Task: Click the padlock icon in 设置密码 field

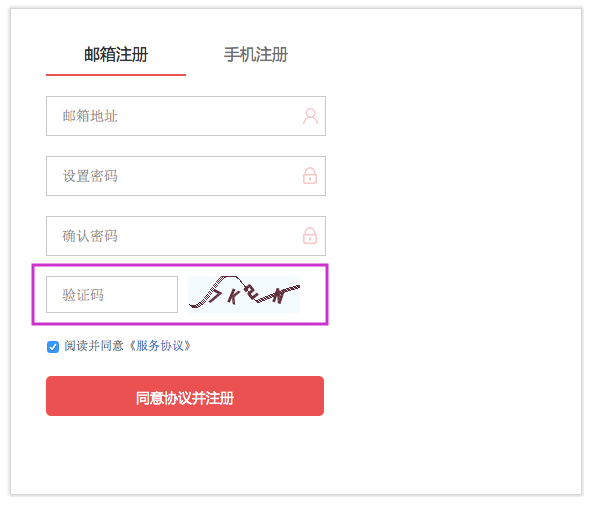Action: click(x=310, y=176)
